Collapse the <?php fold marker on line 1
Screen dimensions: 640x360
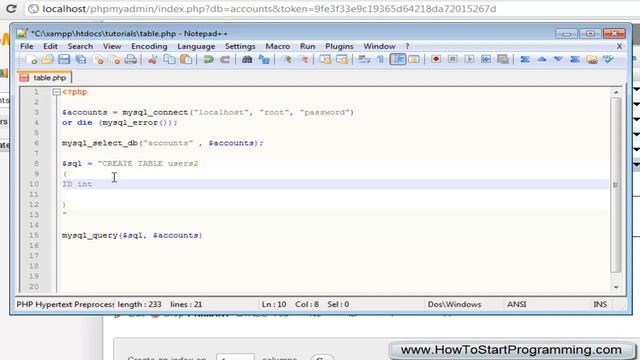(56, 92)
